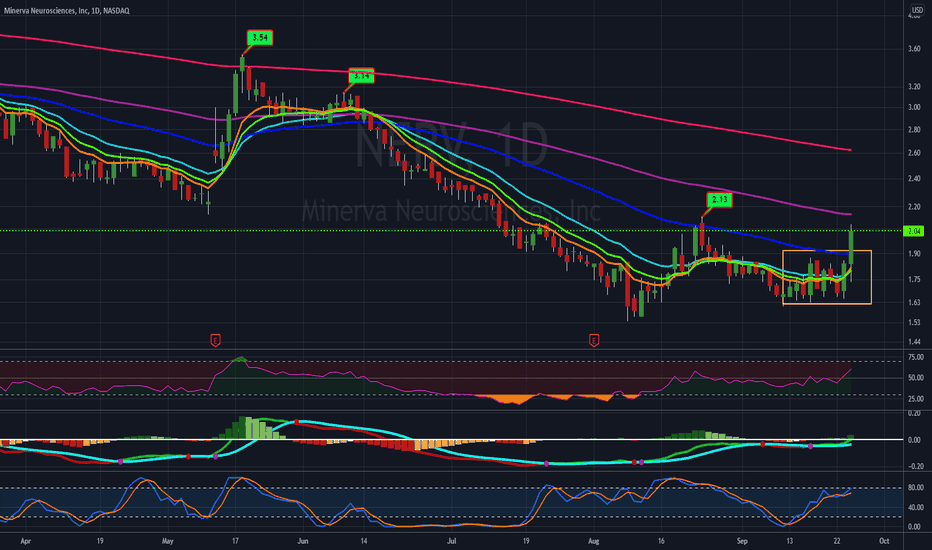Click the Sep date label

click(742, 541)
